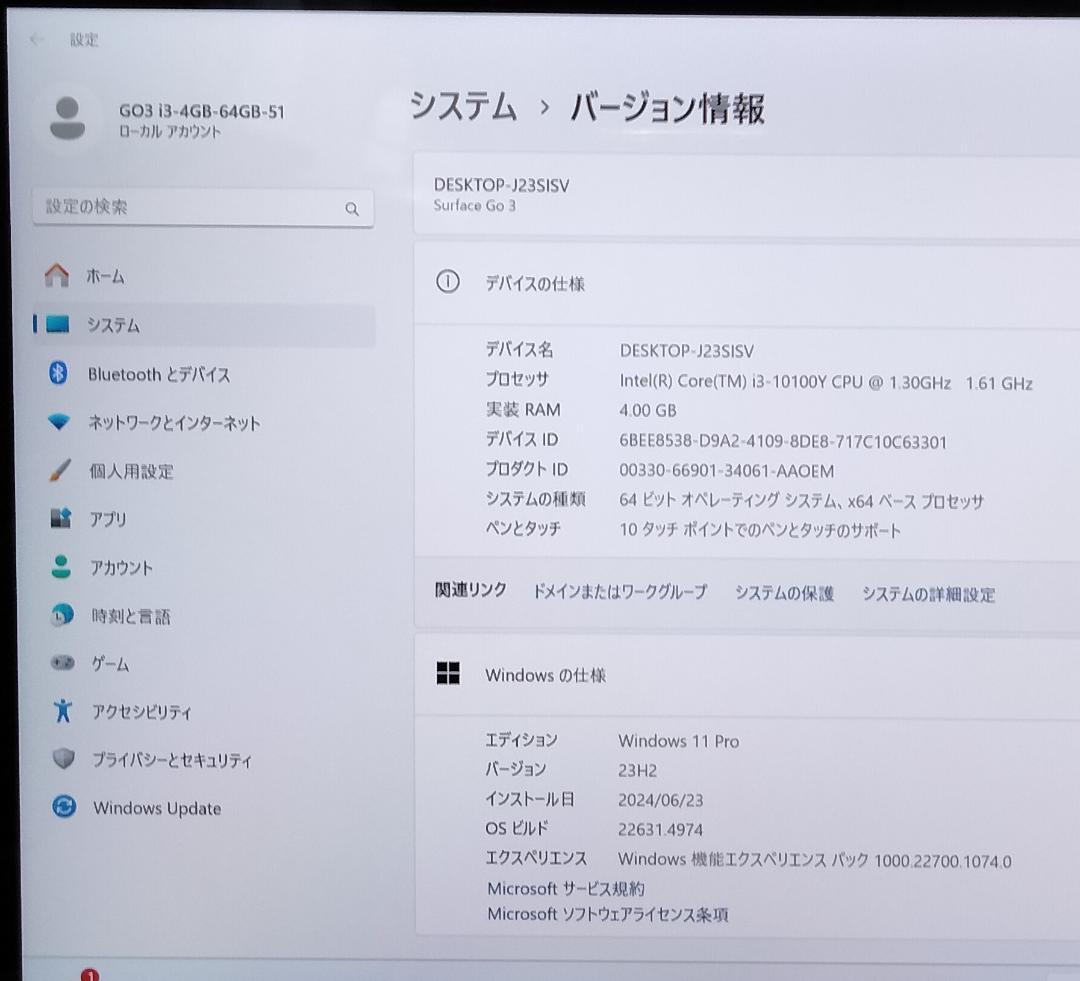The width and height of the screenshot is (1080, 981).
Task: Click the 設定の検索 search field
Action: click(x=203, y=207)
